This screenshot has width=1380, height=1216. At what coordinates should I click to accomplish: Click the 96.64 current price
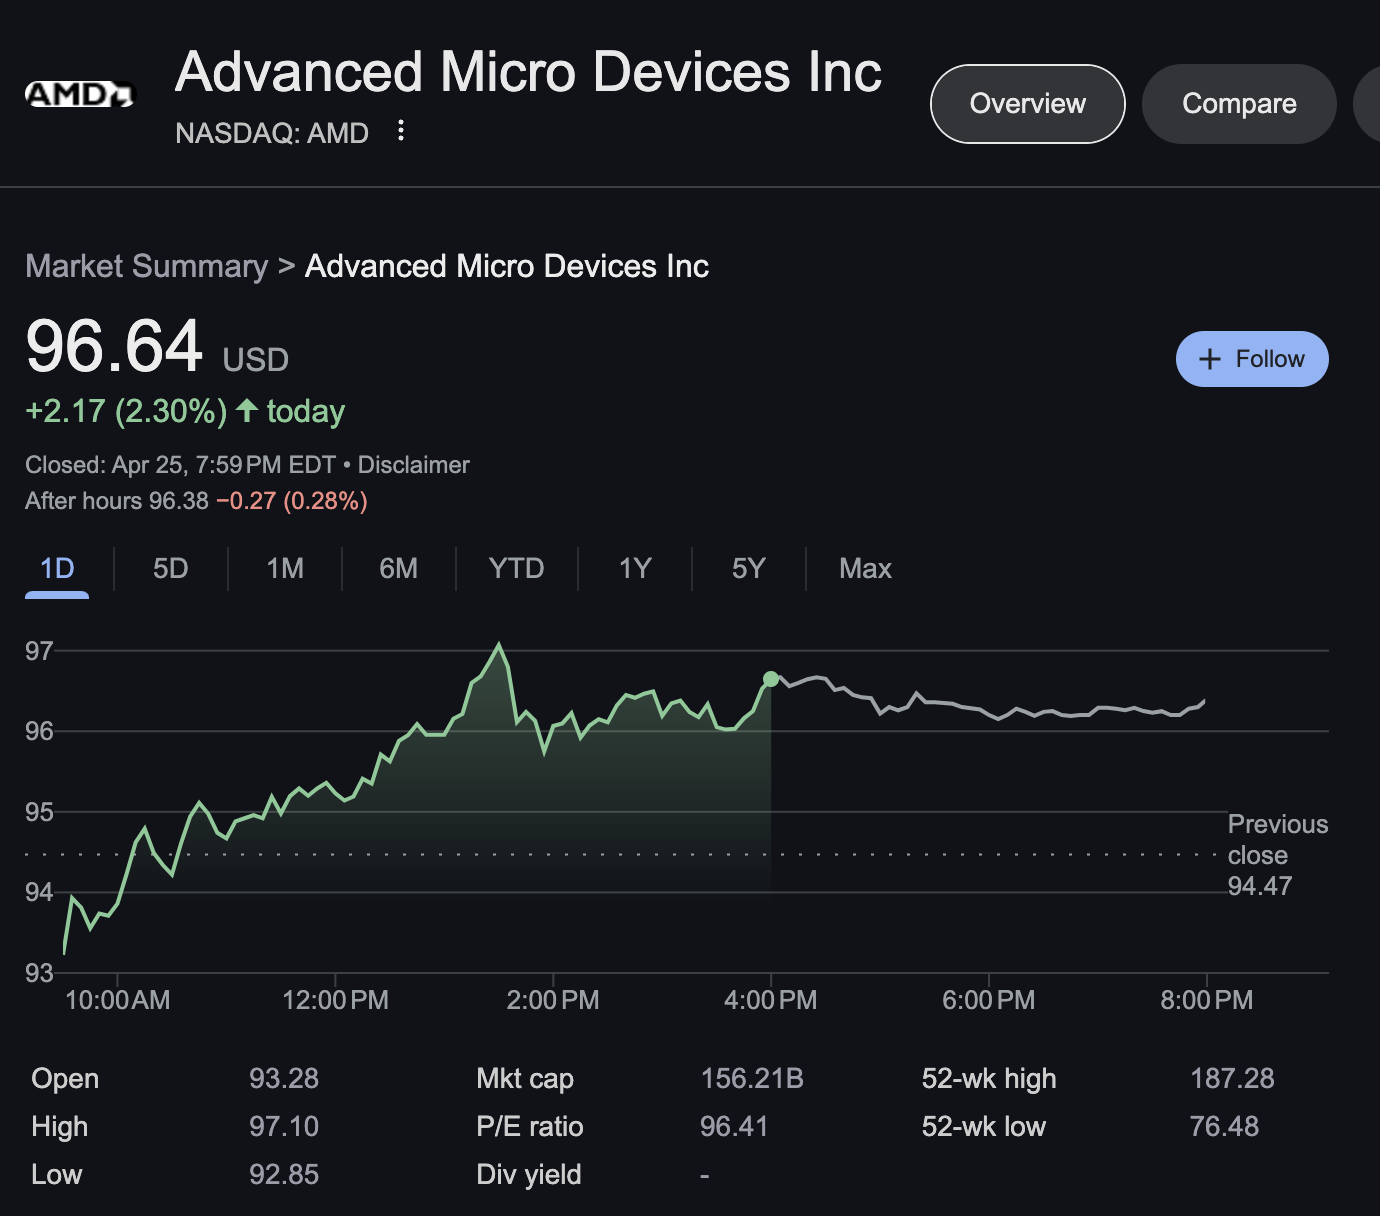click(x=114, y=347)
